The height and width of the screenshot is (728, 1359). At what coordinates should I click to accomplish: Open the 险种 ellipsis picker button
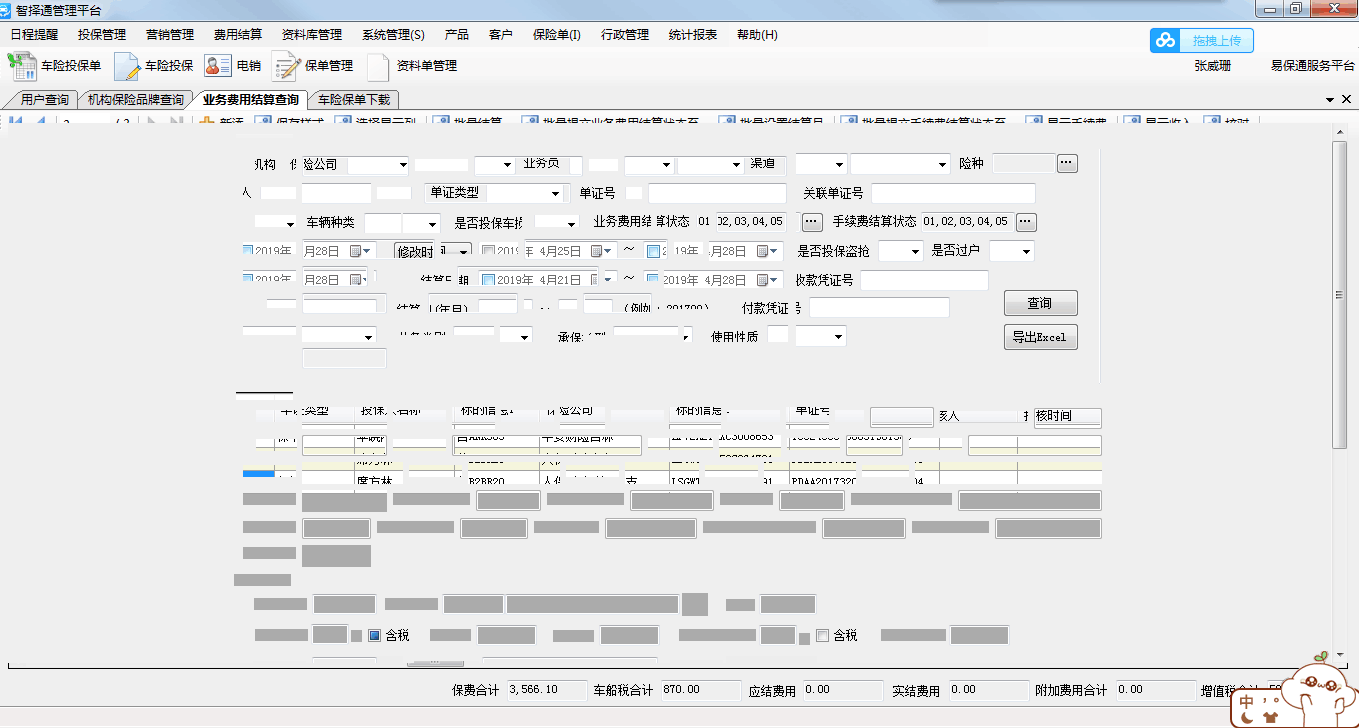[x=1067, y=163]
